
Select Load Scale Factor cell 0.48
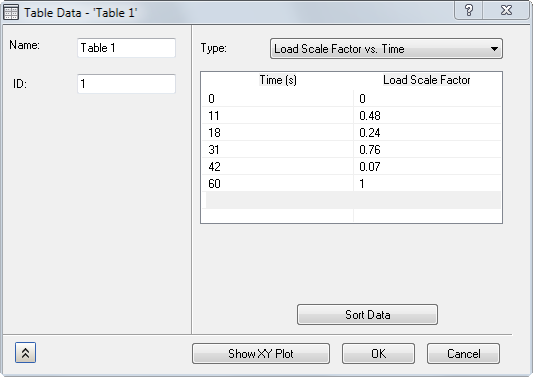tap(427, 116)
